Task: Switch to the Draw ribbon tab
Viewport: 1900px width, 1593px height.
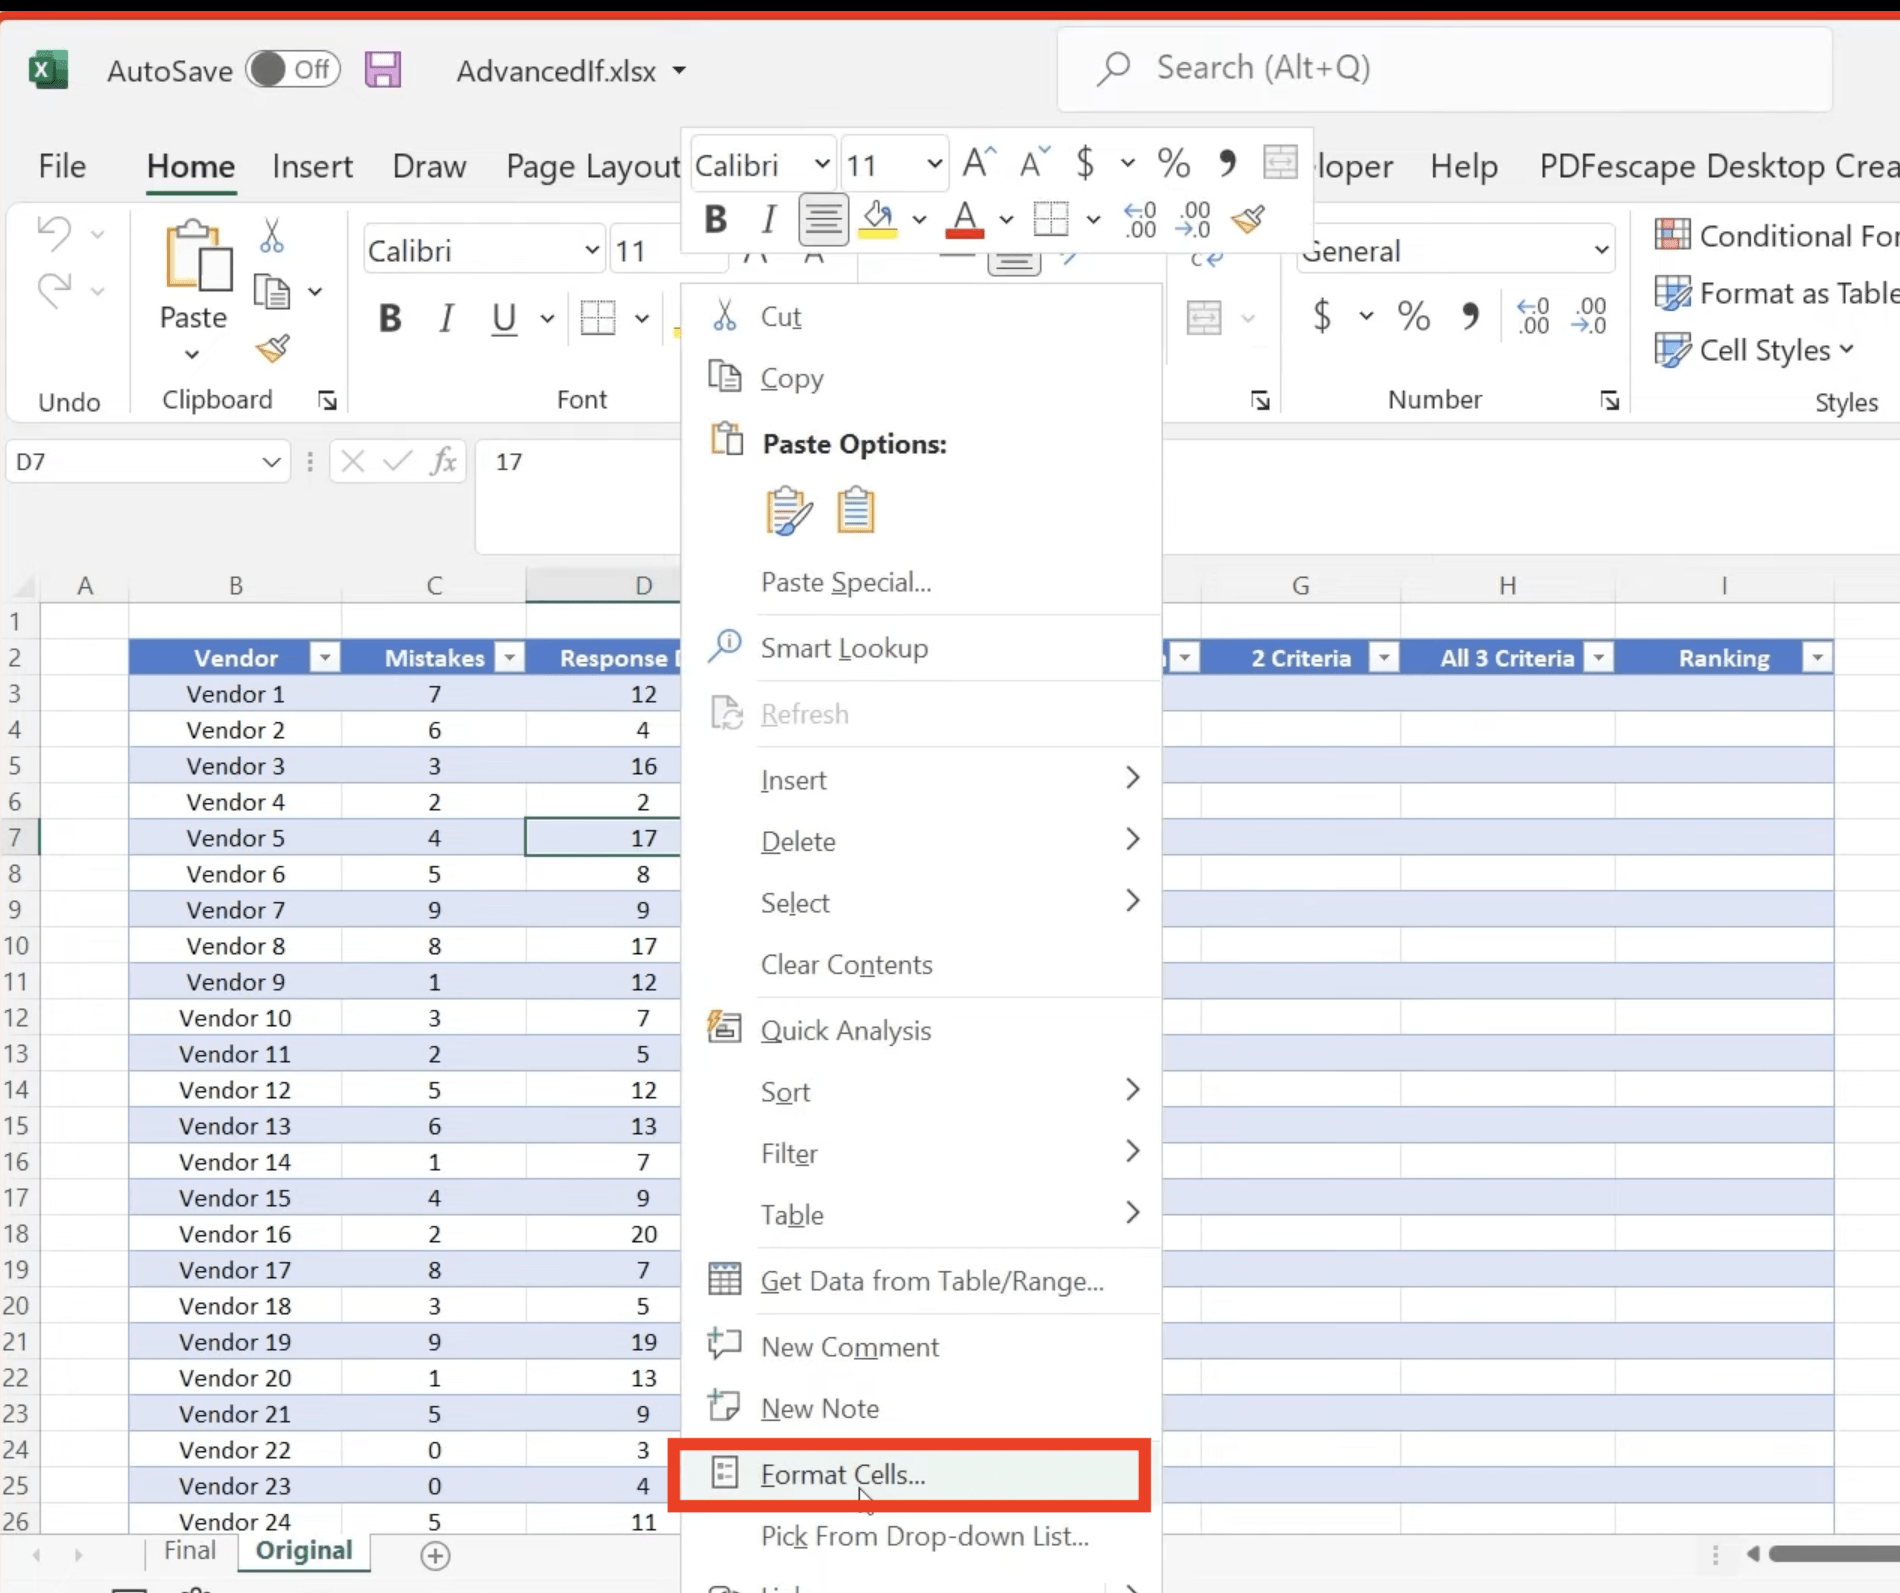Action: pos(429,165)
